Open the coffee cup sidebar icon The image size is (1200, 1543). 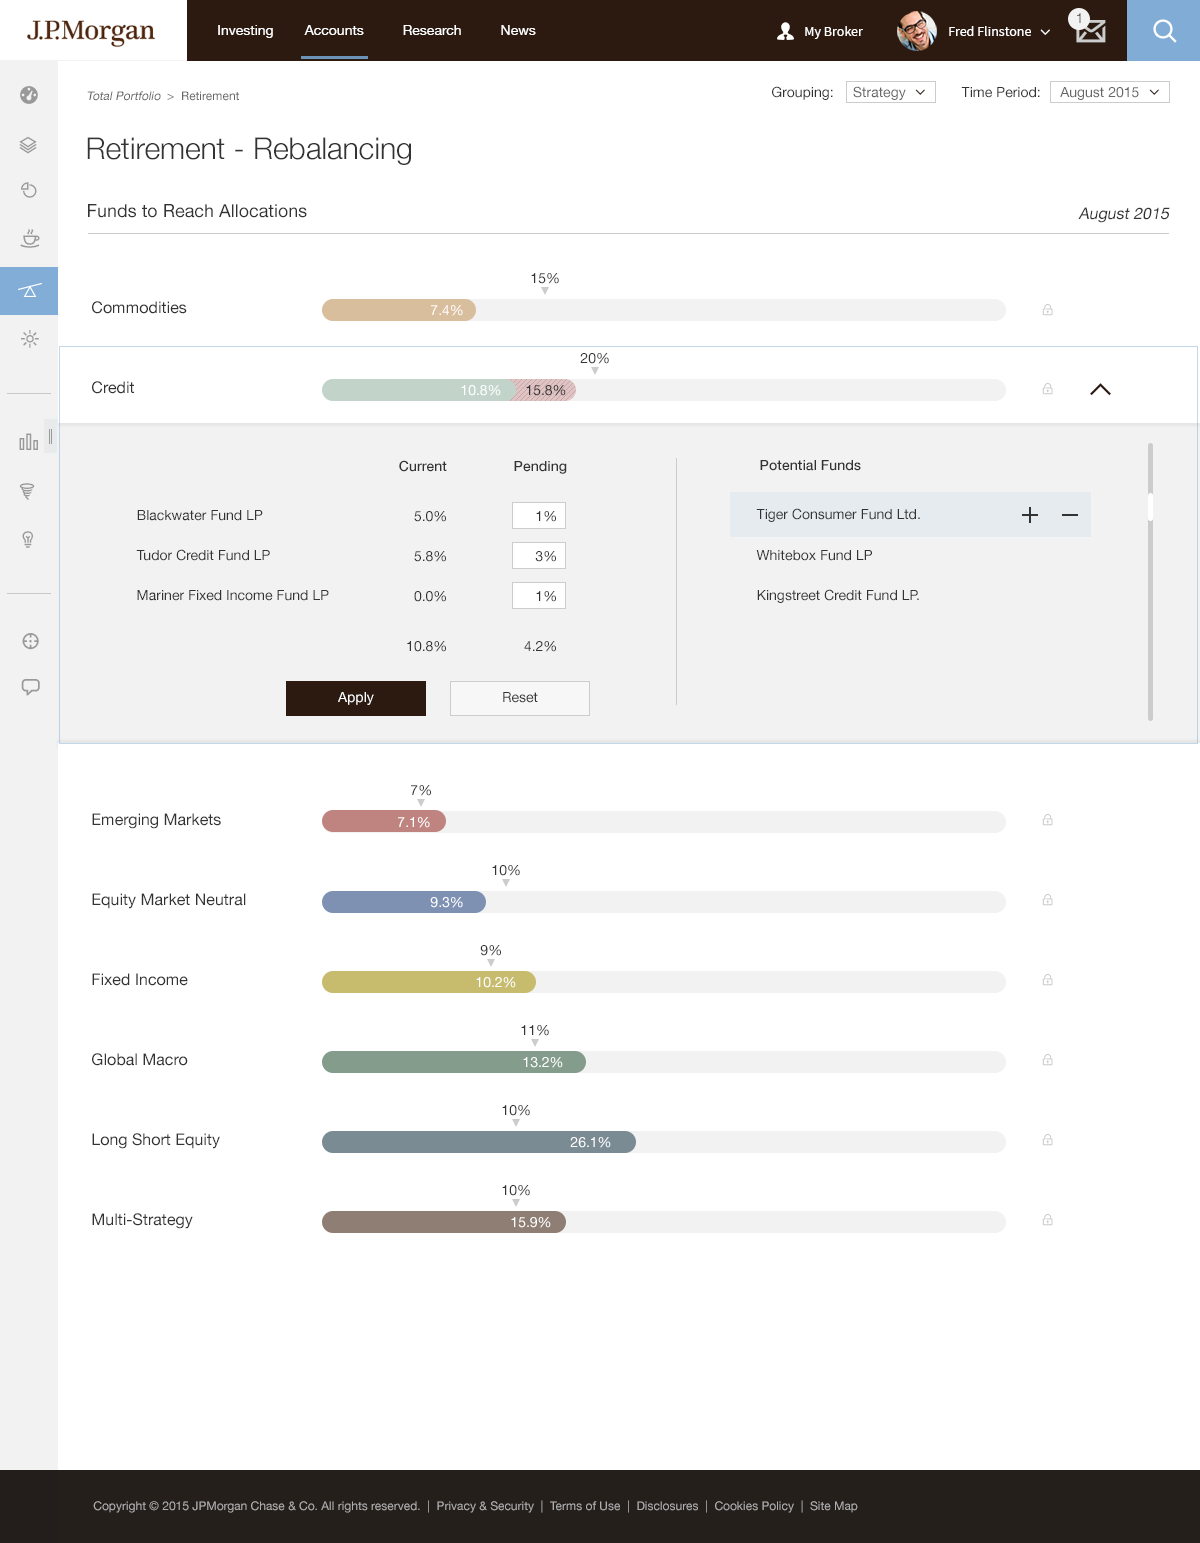pos(30,238)
